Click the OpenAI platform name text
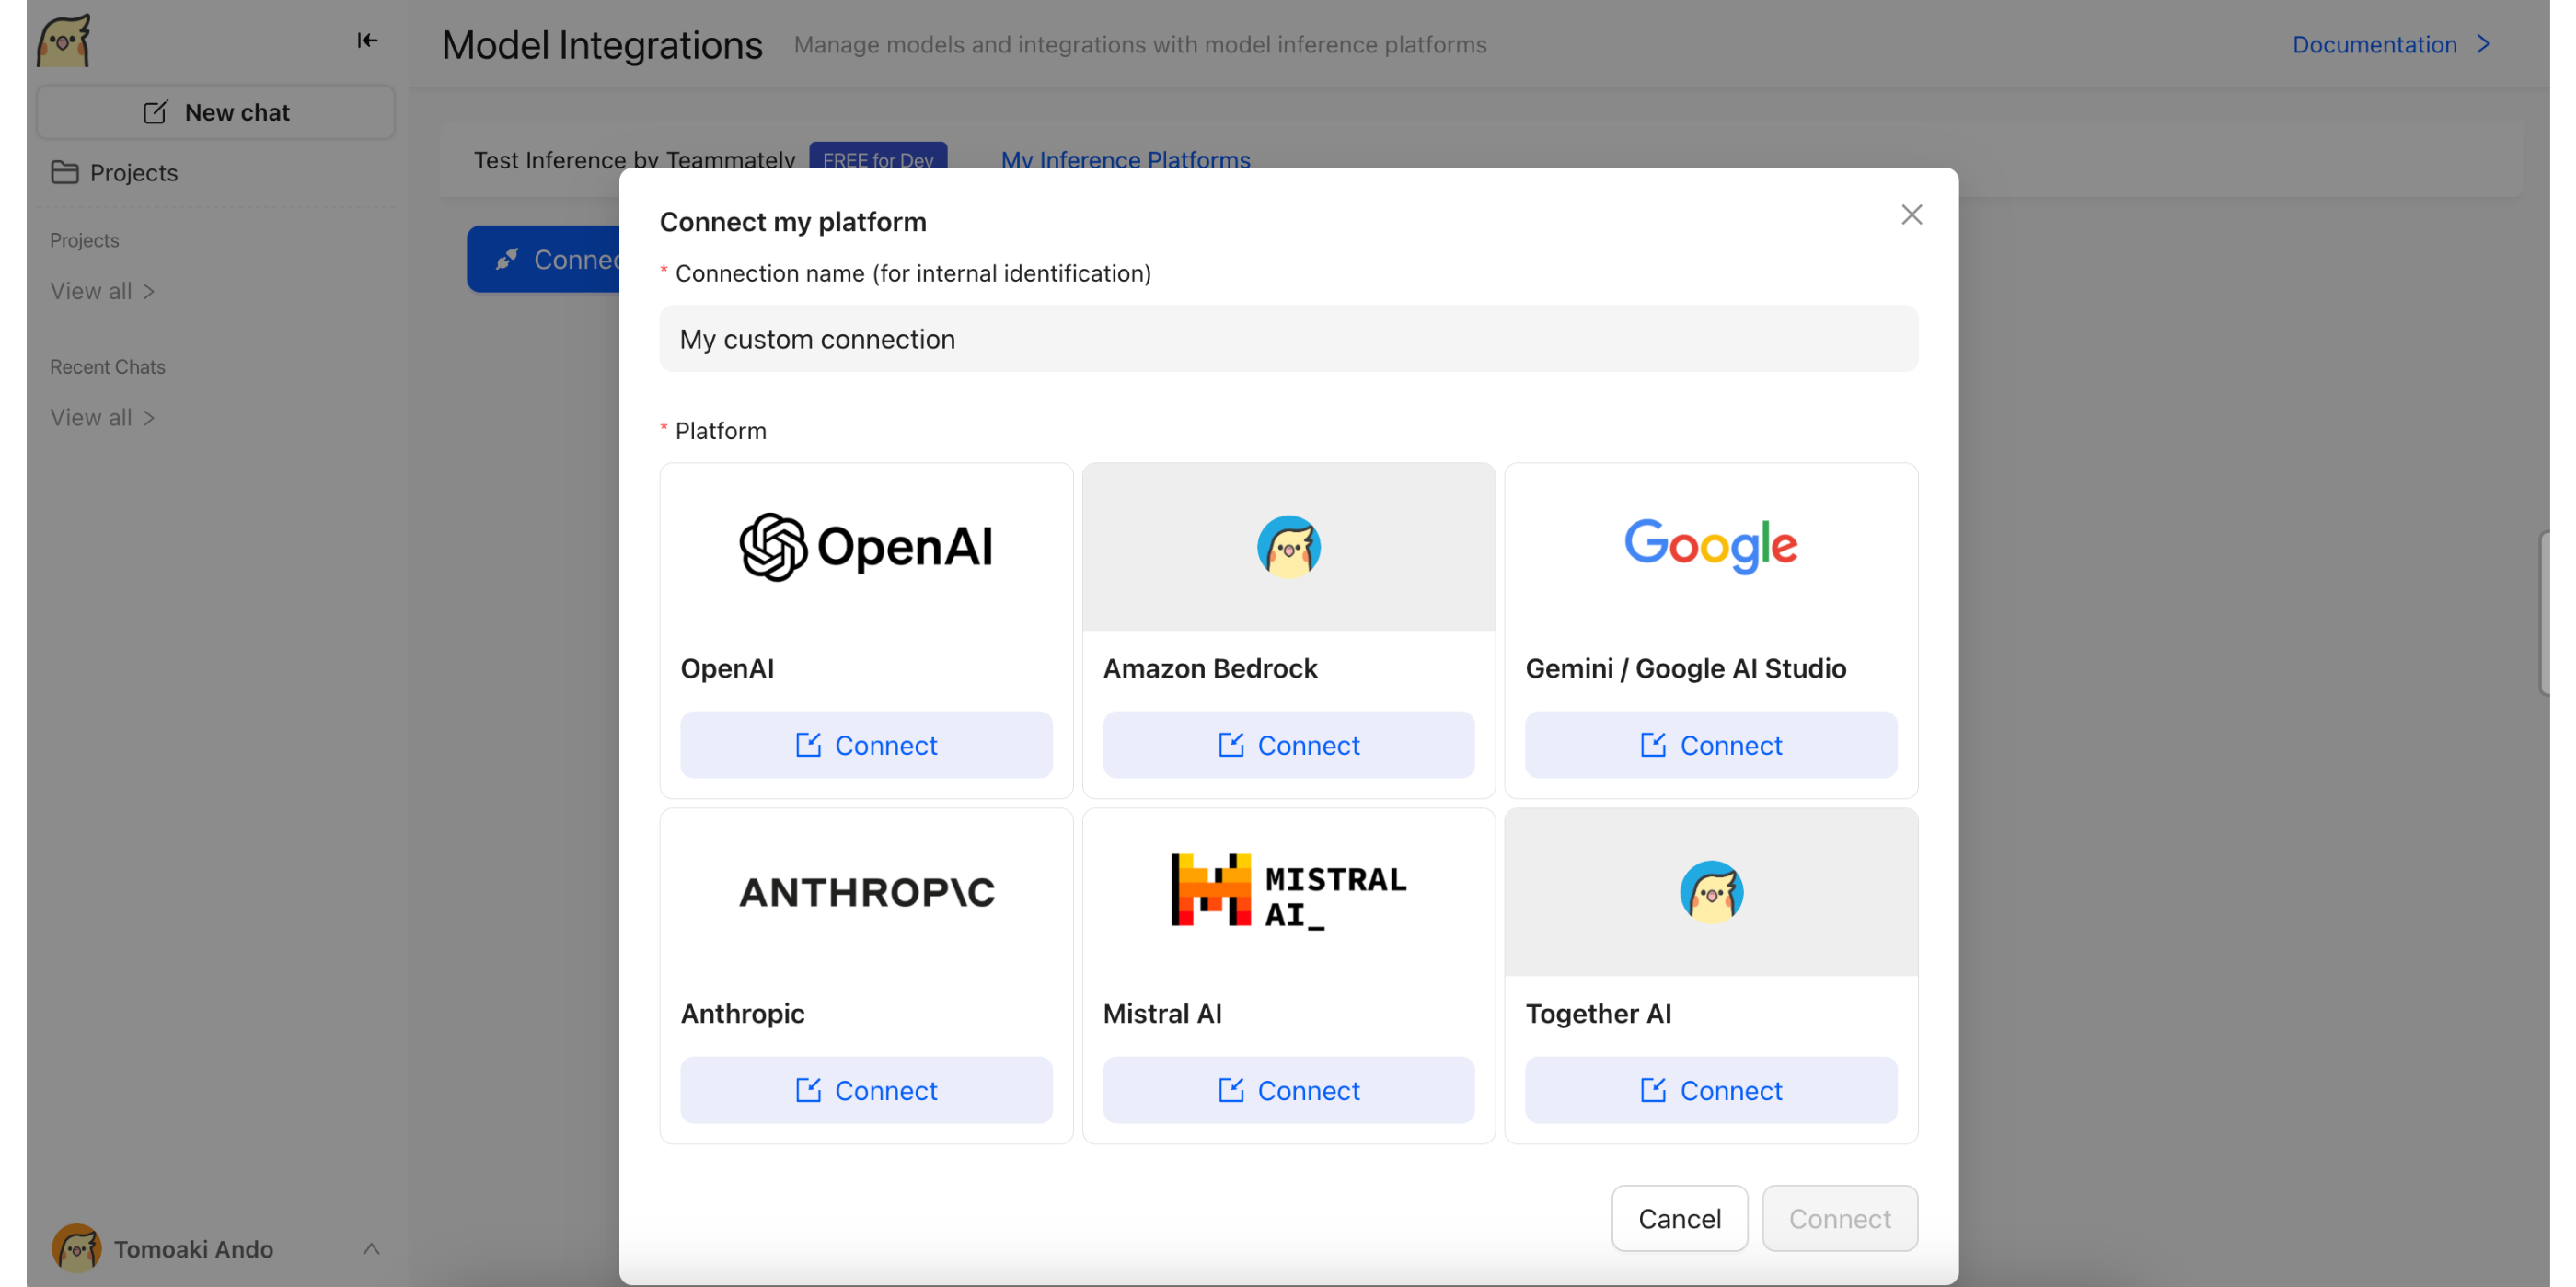 tap(727, 668)
